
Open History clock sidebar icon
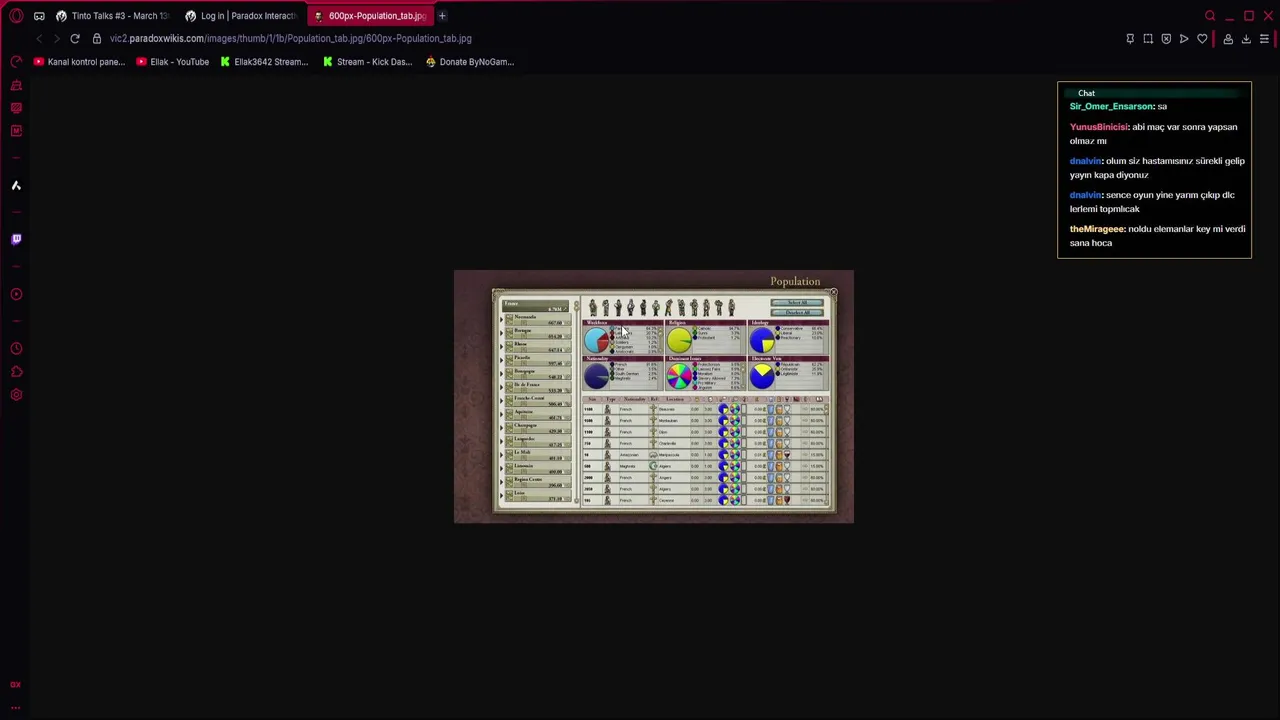coord(16,349)
